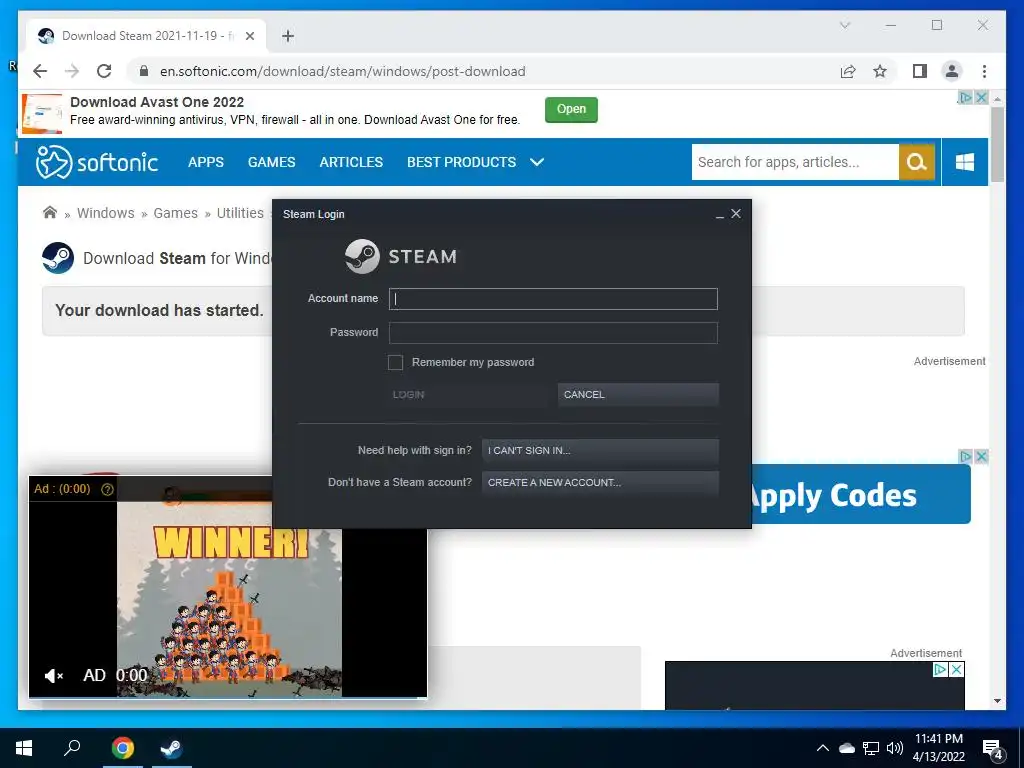This screenshot has height=768, width=1024.
Task: Reload the Softonic page
Action: 104,71
